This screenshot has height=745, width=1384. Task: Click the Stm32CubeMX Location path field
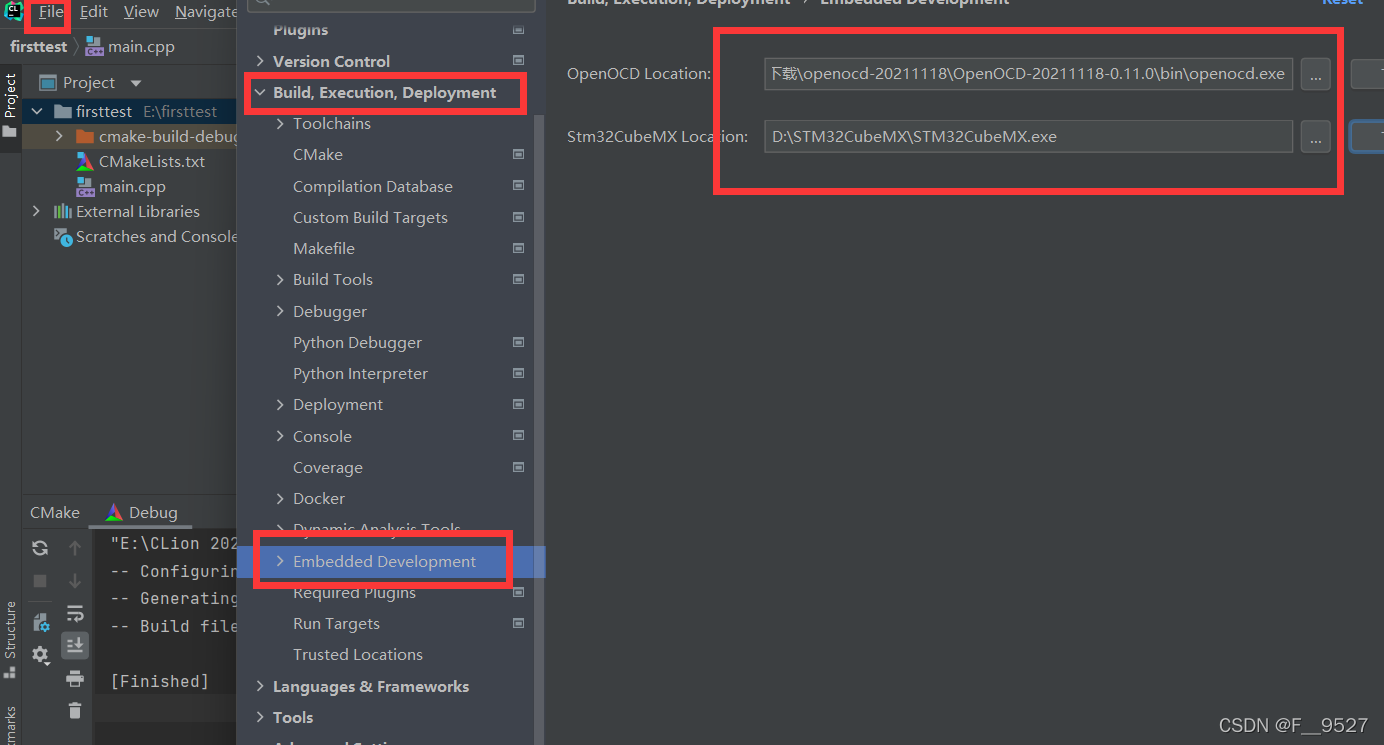[1029, 136]
